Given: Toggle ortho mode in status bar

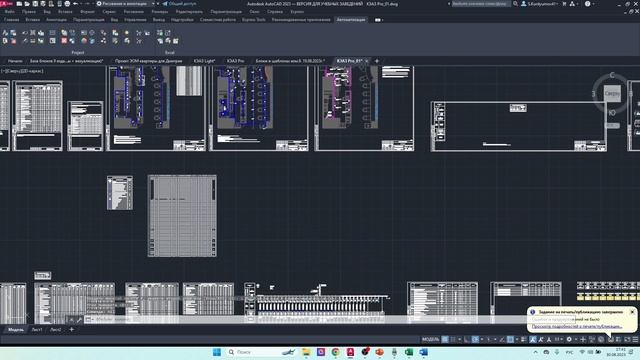Looking at the screenshot, I should coord(466,339).
